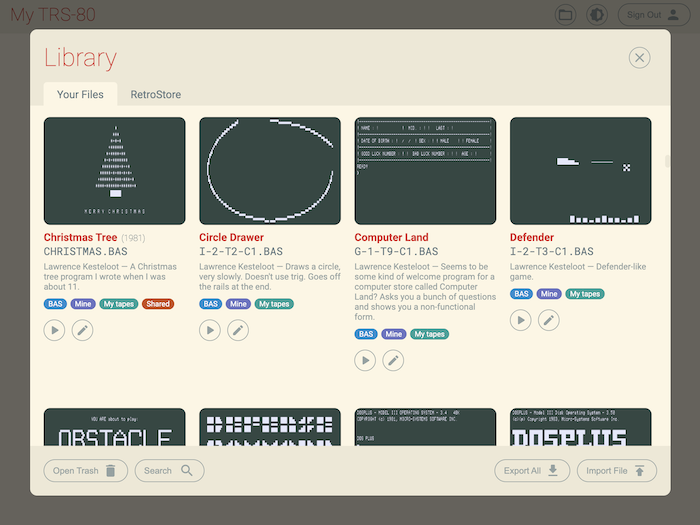Click the Circle Drawer title
This screenshot has height=525, width=700.
click(x=231, y=238)
